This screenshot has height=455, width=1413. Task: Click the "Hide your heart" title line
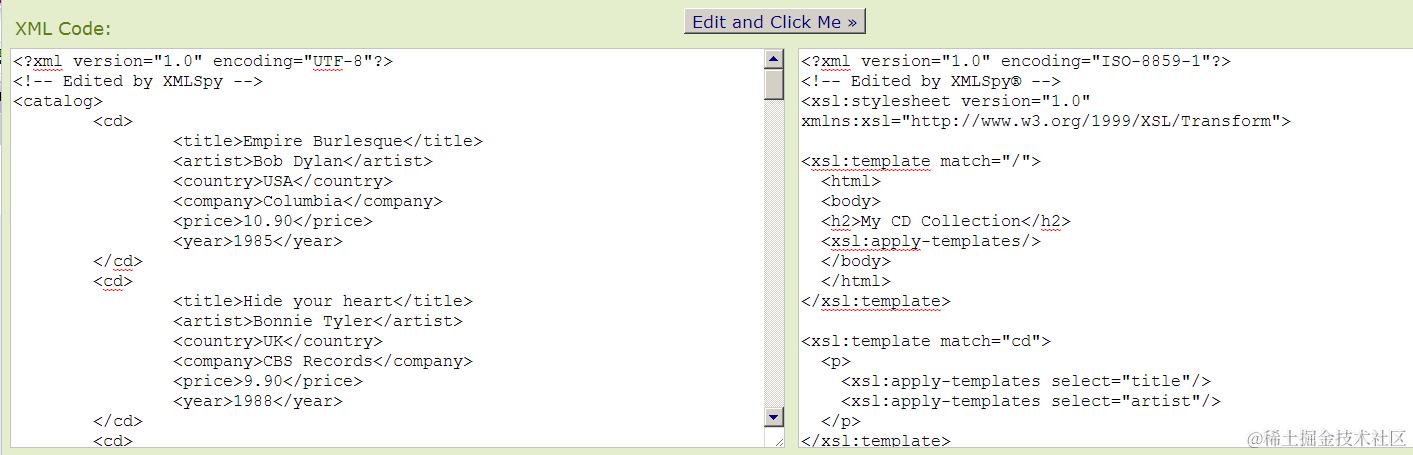click(x=322, y=301)
